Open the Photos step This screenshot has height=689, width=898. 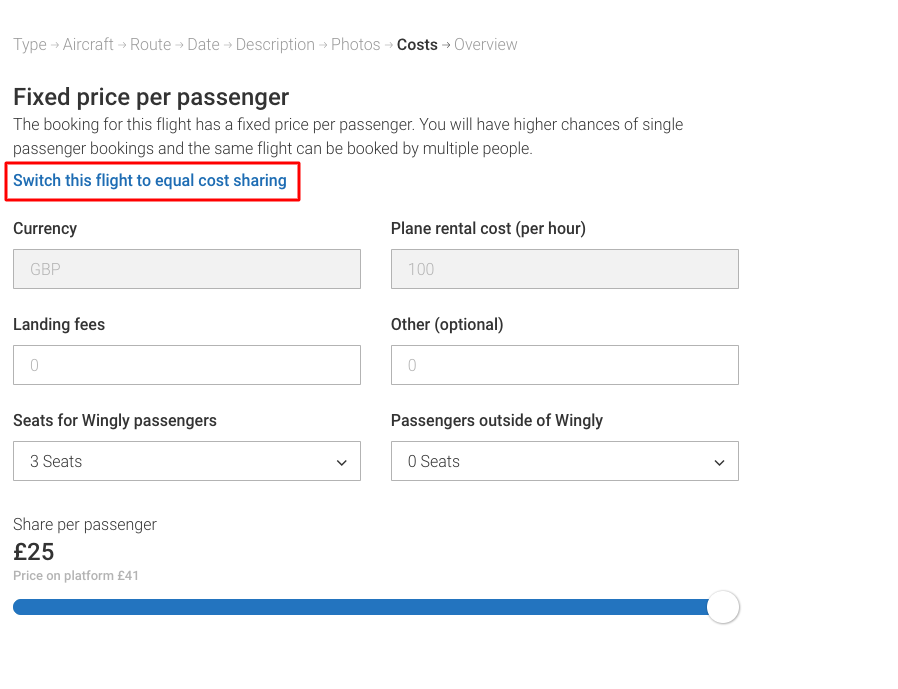(356, 45)
